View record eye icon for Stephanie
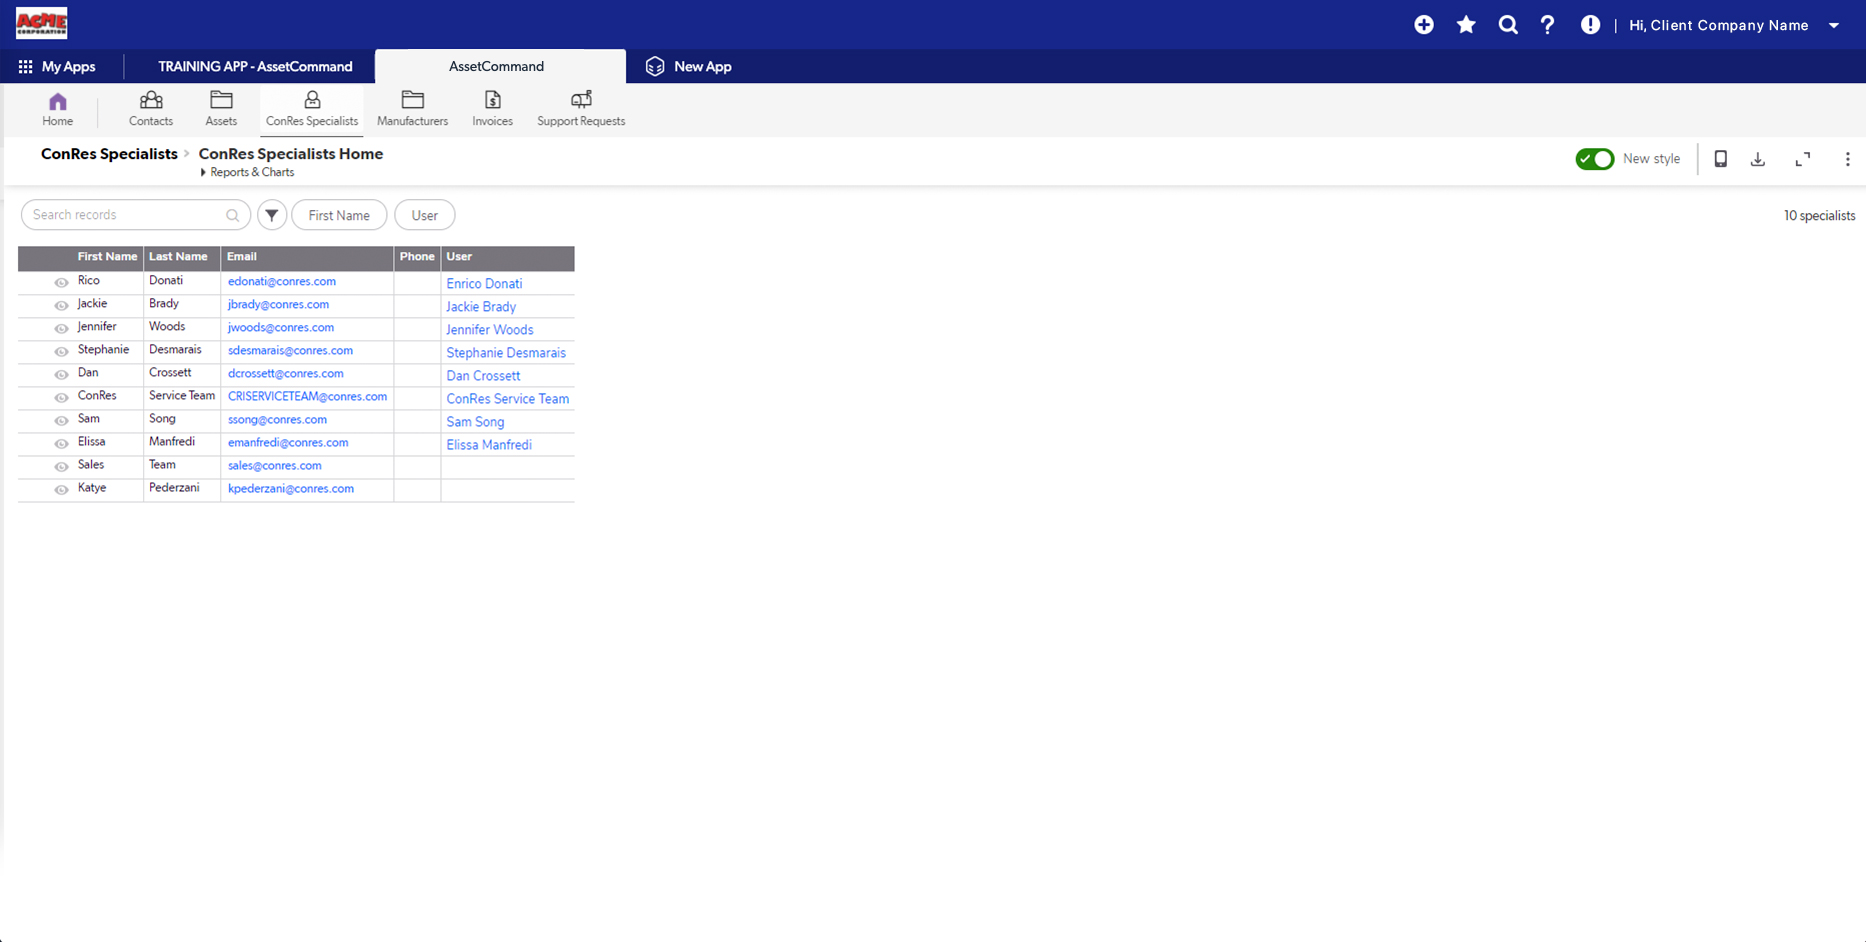Image resolution: width=1866 pixels, height=942 pixels. 61,352
